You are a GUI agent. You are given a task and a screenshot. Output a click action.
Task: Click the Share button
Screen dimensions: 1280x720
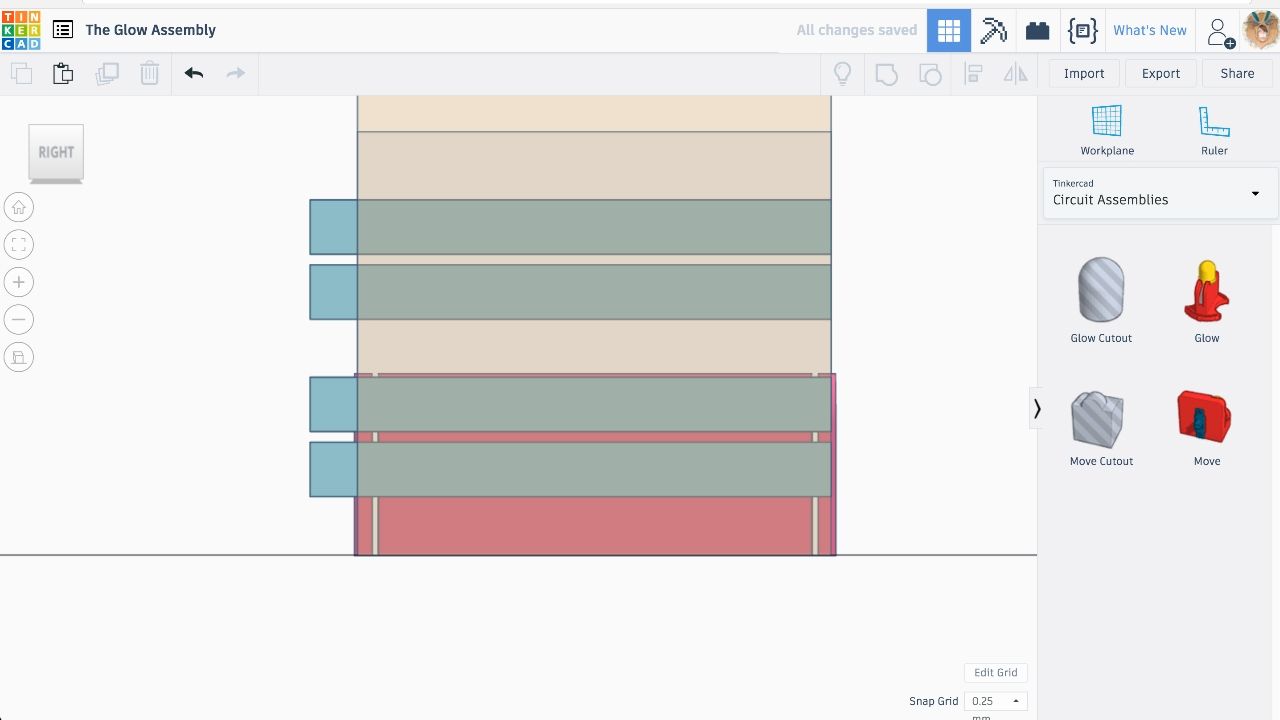point(1237,73)
